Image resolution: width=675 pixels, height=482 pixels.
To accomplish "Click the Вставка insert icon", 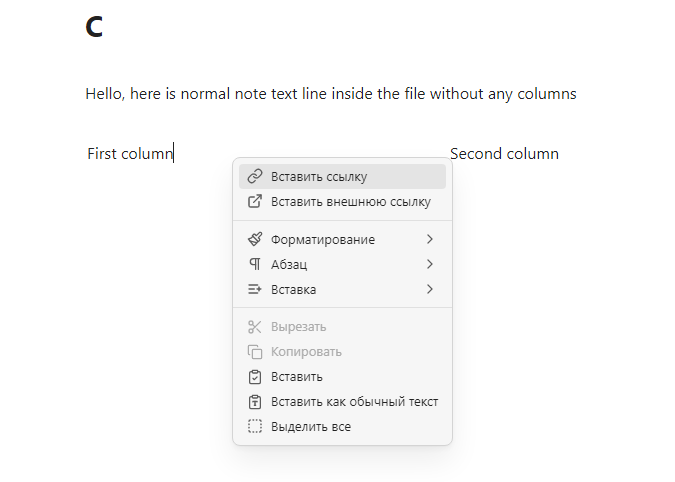I will coord(255,290).
